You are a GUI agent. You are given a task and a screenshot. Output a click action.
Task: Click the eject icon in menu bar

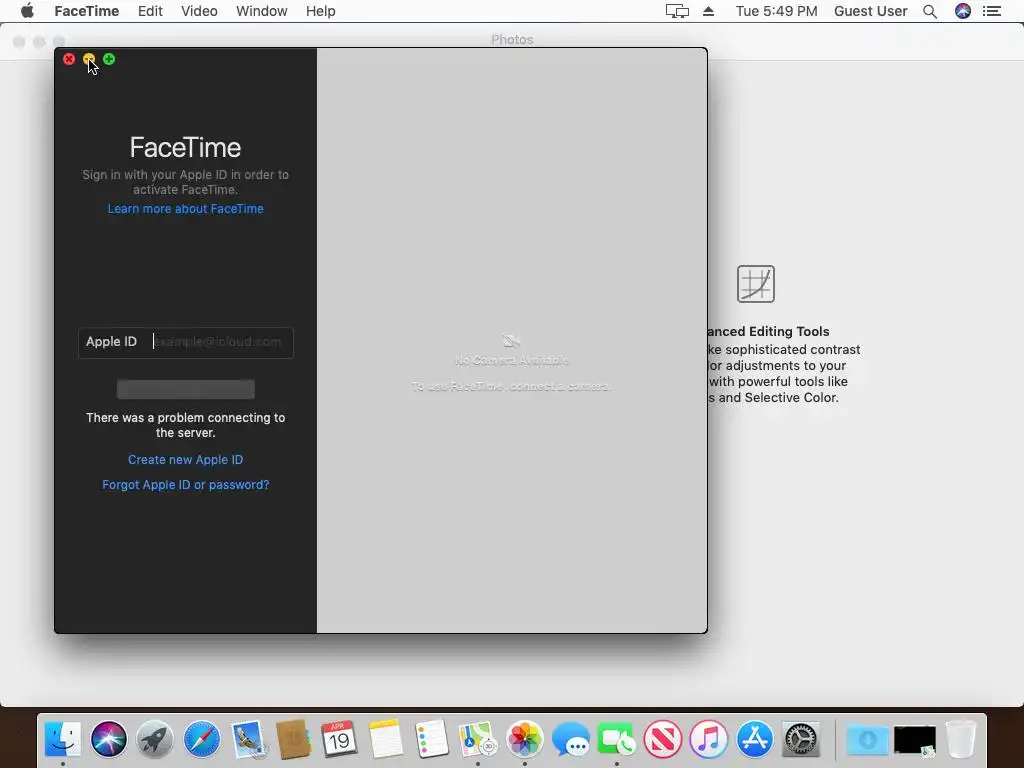tap(709, 11)
